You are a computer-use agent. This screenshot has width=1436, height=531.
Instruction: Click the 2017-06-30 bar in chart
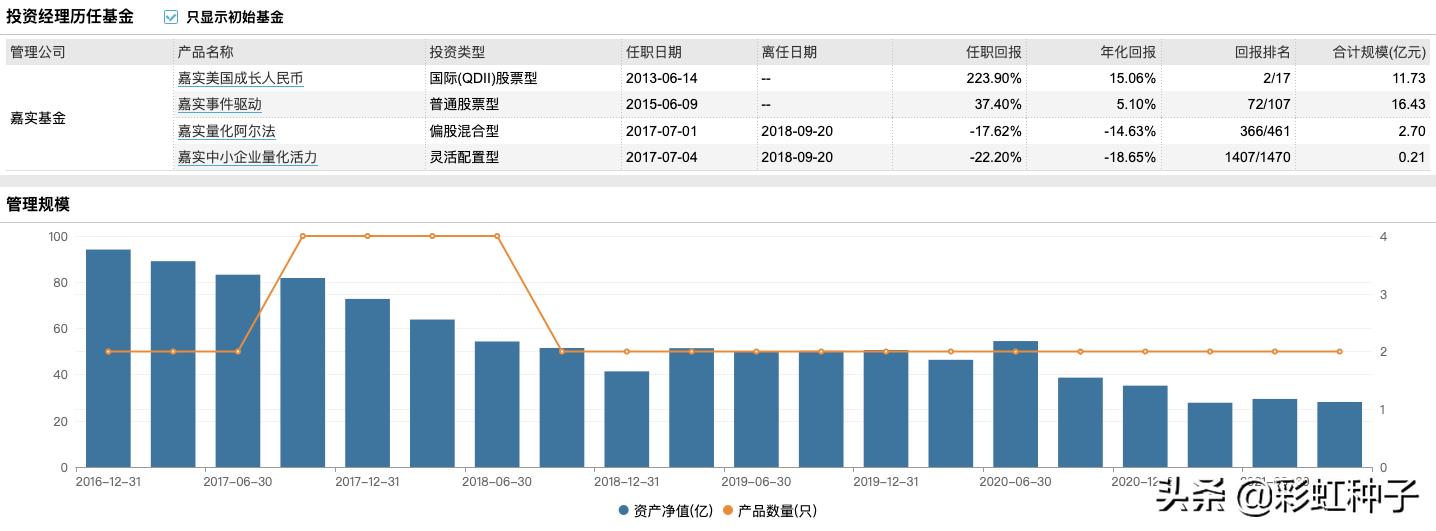coord(238,371)
